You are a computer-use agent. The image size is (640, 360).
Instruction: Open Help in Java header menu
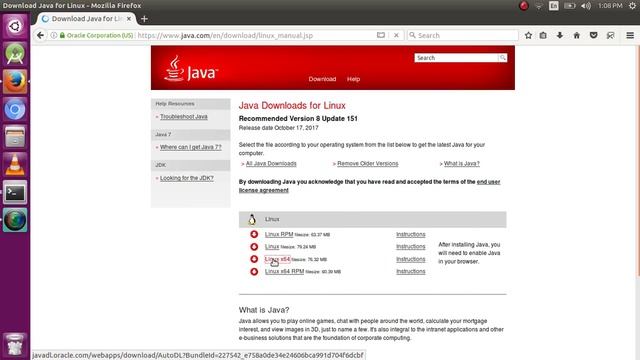pos(353,79)
